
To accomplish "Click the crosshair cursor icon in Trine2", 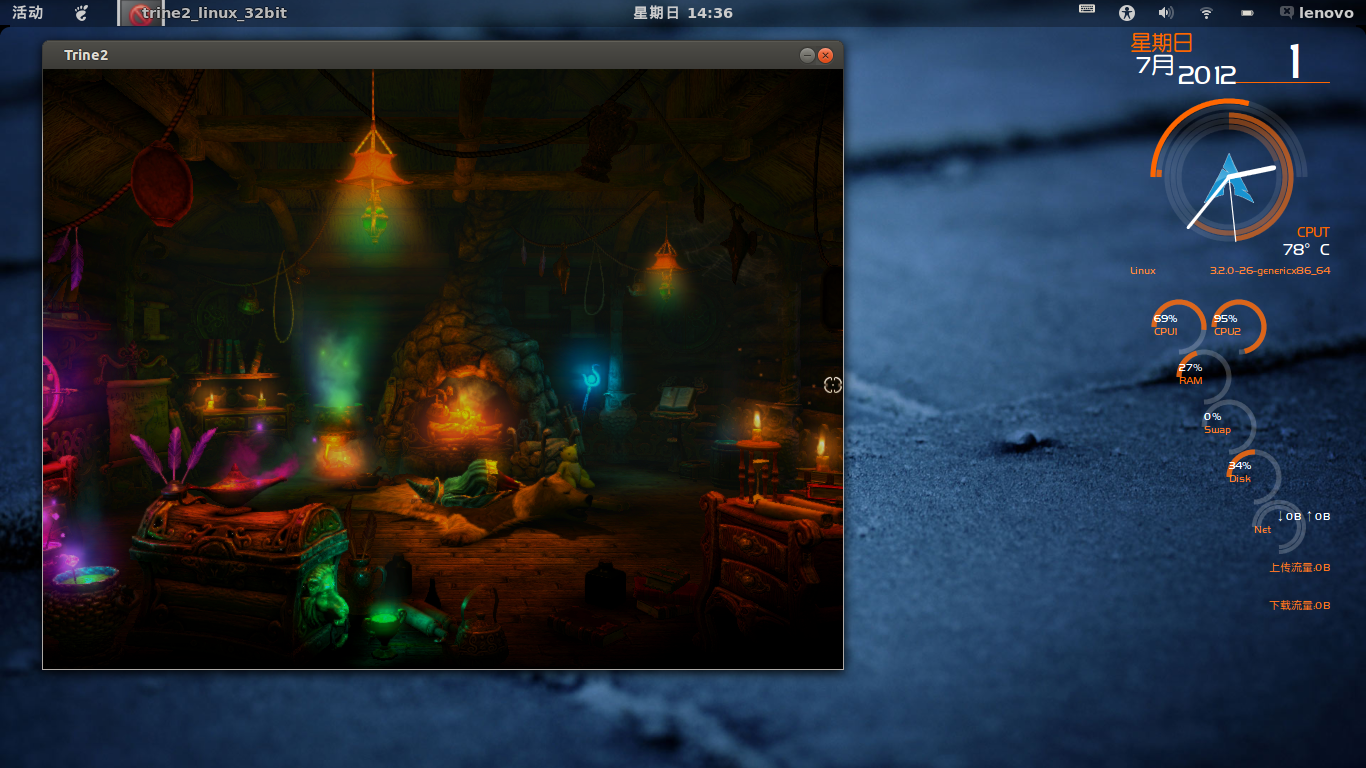I will click(833, 385).
